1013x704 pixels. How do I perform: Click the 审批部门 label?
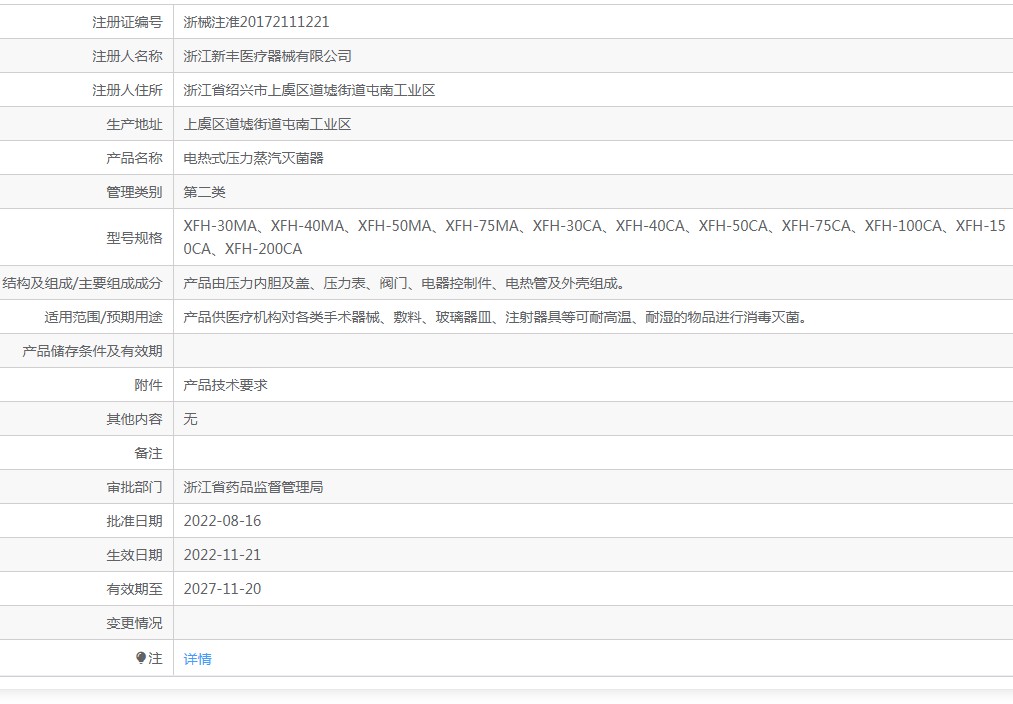pos(134,487)
